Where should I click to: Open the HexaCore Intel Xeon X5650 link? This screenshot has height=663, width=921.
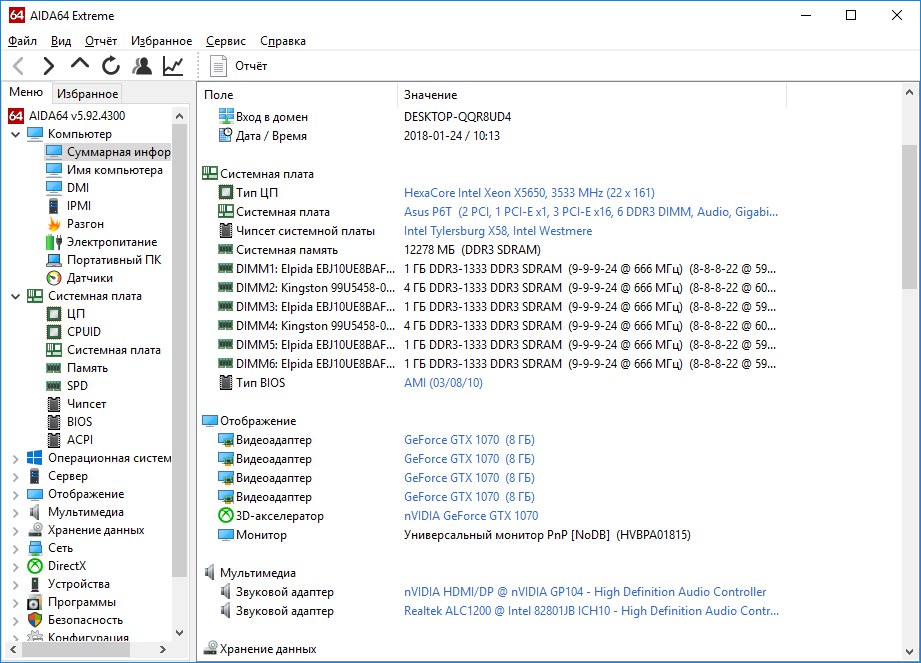pos(529,193)
